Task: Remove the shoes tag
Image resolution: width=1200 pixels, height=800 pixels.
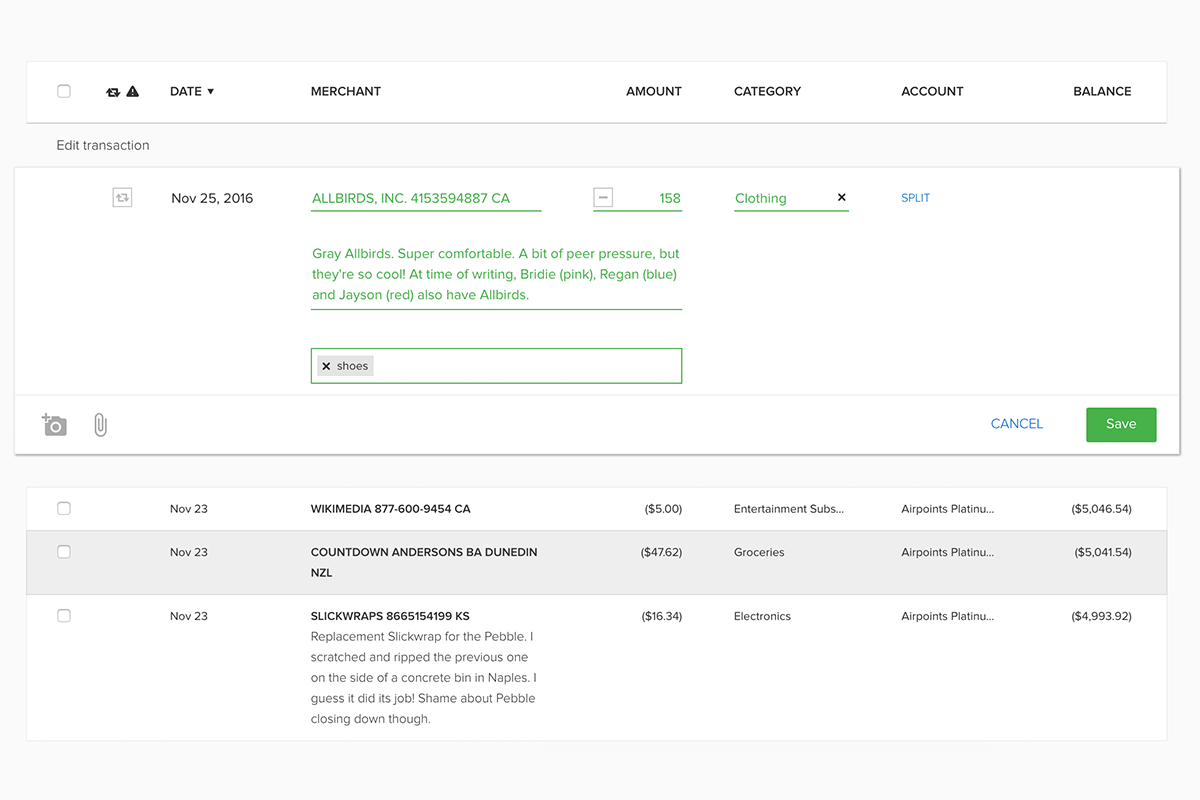Action: coord(326,366)
